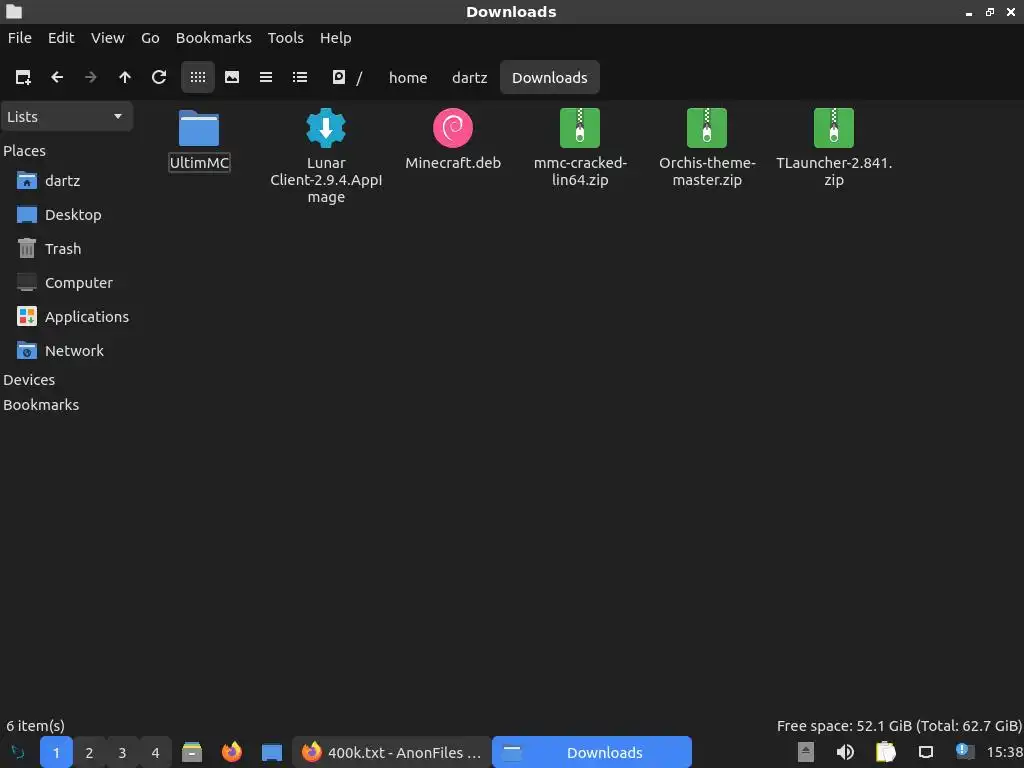This screenshot has height=768, width=1024.
Task: Click the TLauncher-2.841.zip file name
Action: pos(834,171)
